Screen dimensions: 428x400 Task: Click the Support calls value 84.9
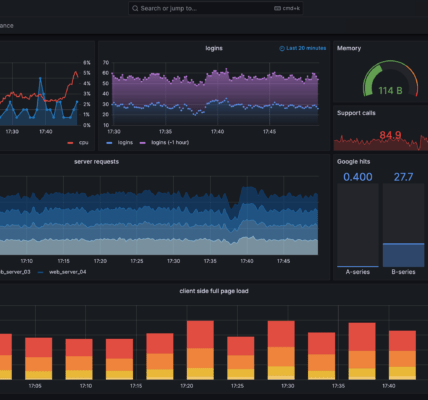pyautogui.click(x=390, y=135)
